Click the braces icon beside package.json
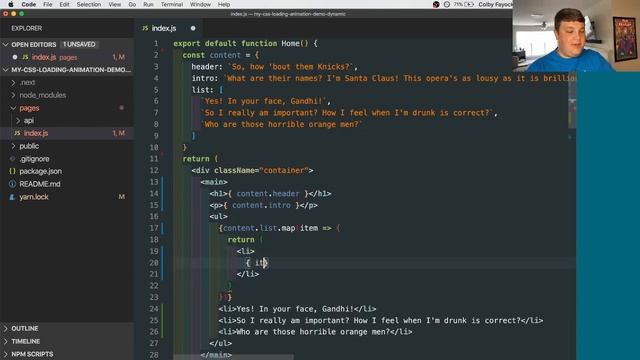The image size is (640, 360). (x=12, y=171)
